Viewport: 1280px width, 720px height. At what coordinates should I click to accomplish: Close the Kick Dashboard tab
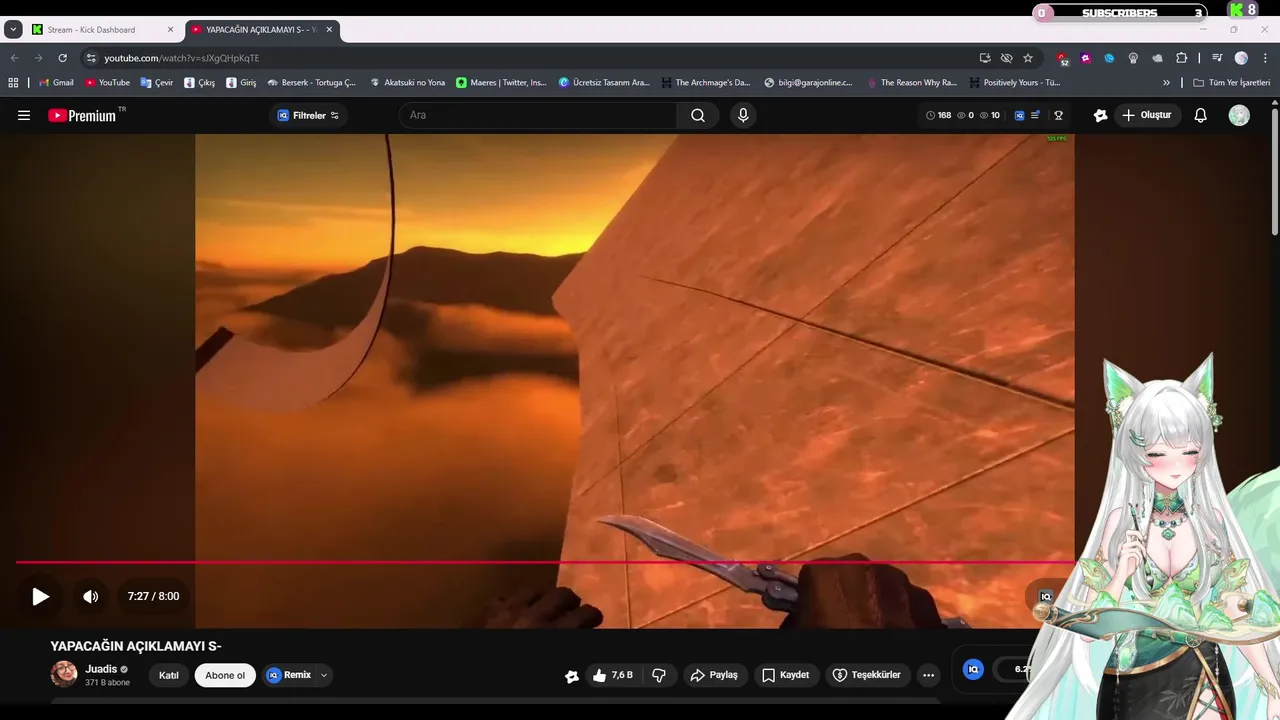(170, 30)
